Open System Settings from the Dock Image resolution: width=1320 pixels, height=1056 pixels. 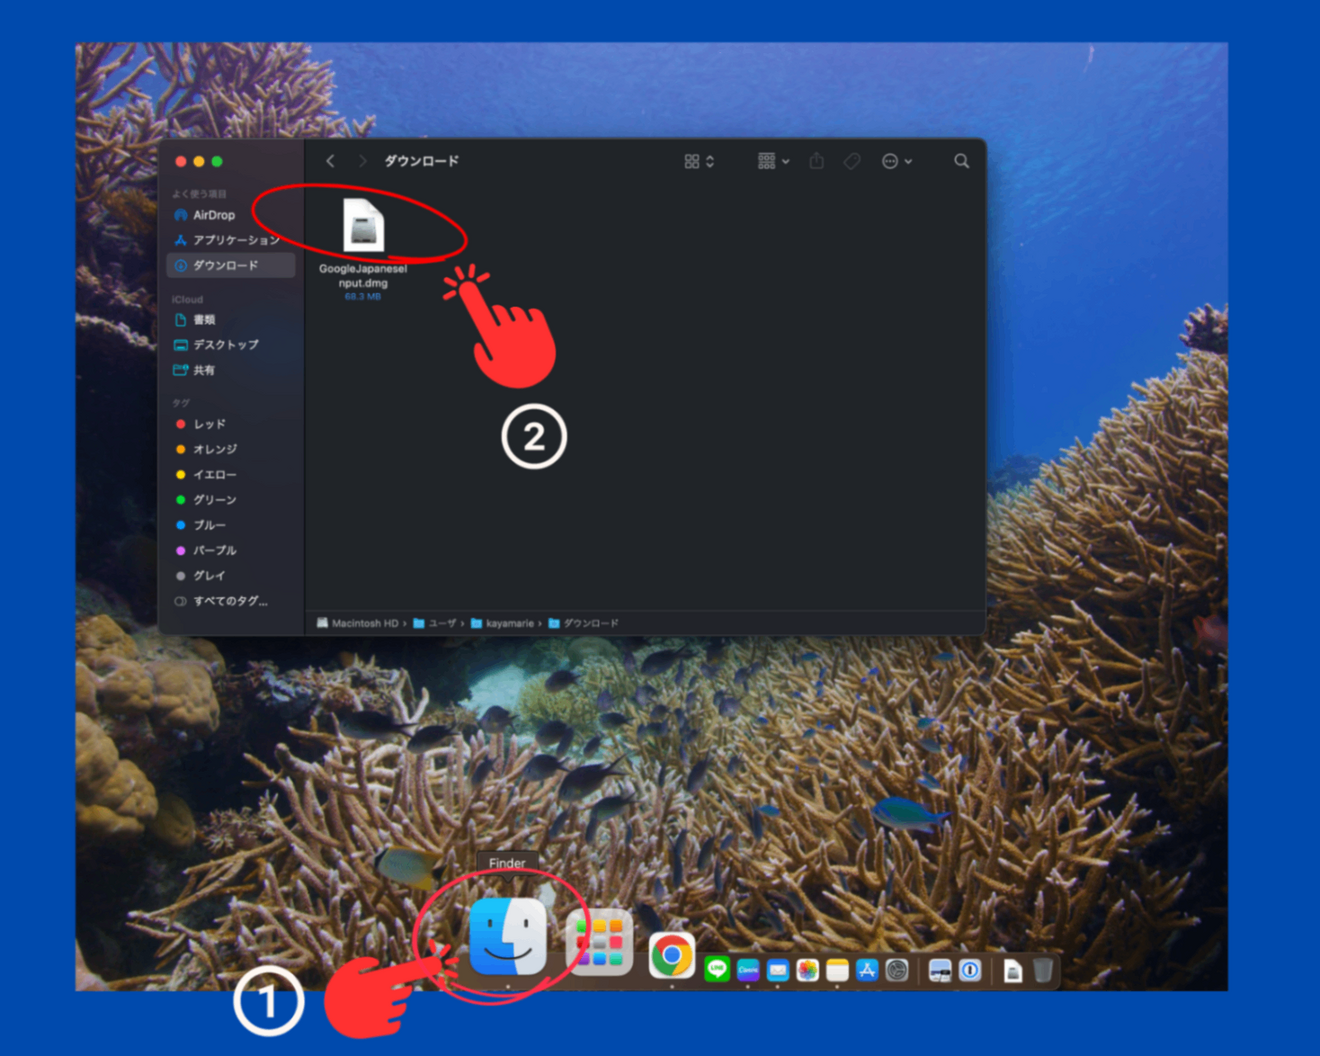pyautogui.click(x=897, y=969)
